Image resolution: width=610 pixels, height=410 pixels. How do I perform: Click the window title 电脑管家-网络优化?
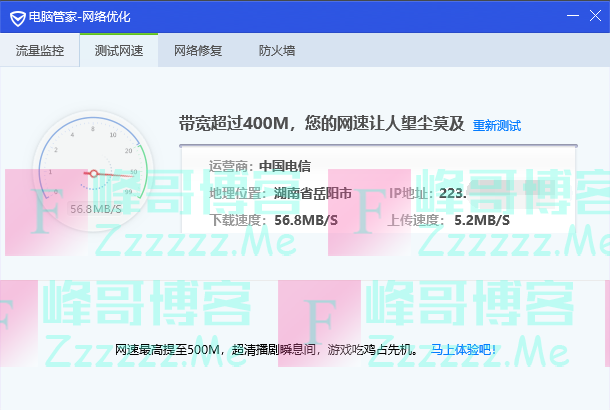[79, 17]
